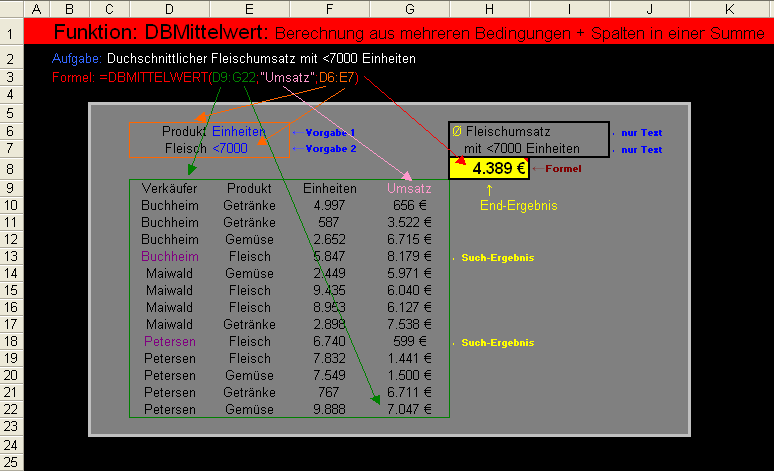Select cell with value 9.435

[329, 290]
